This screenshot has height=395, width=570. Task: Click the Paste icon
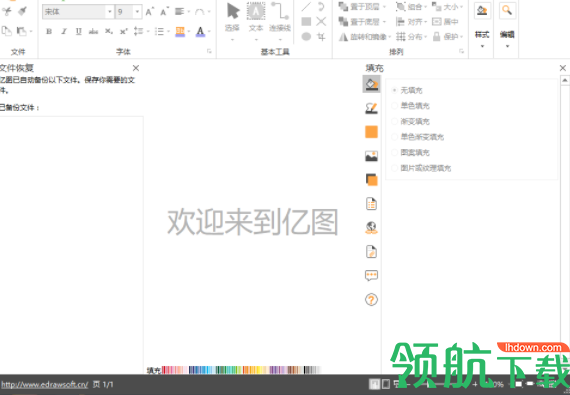[22, 31]
